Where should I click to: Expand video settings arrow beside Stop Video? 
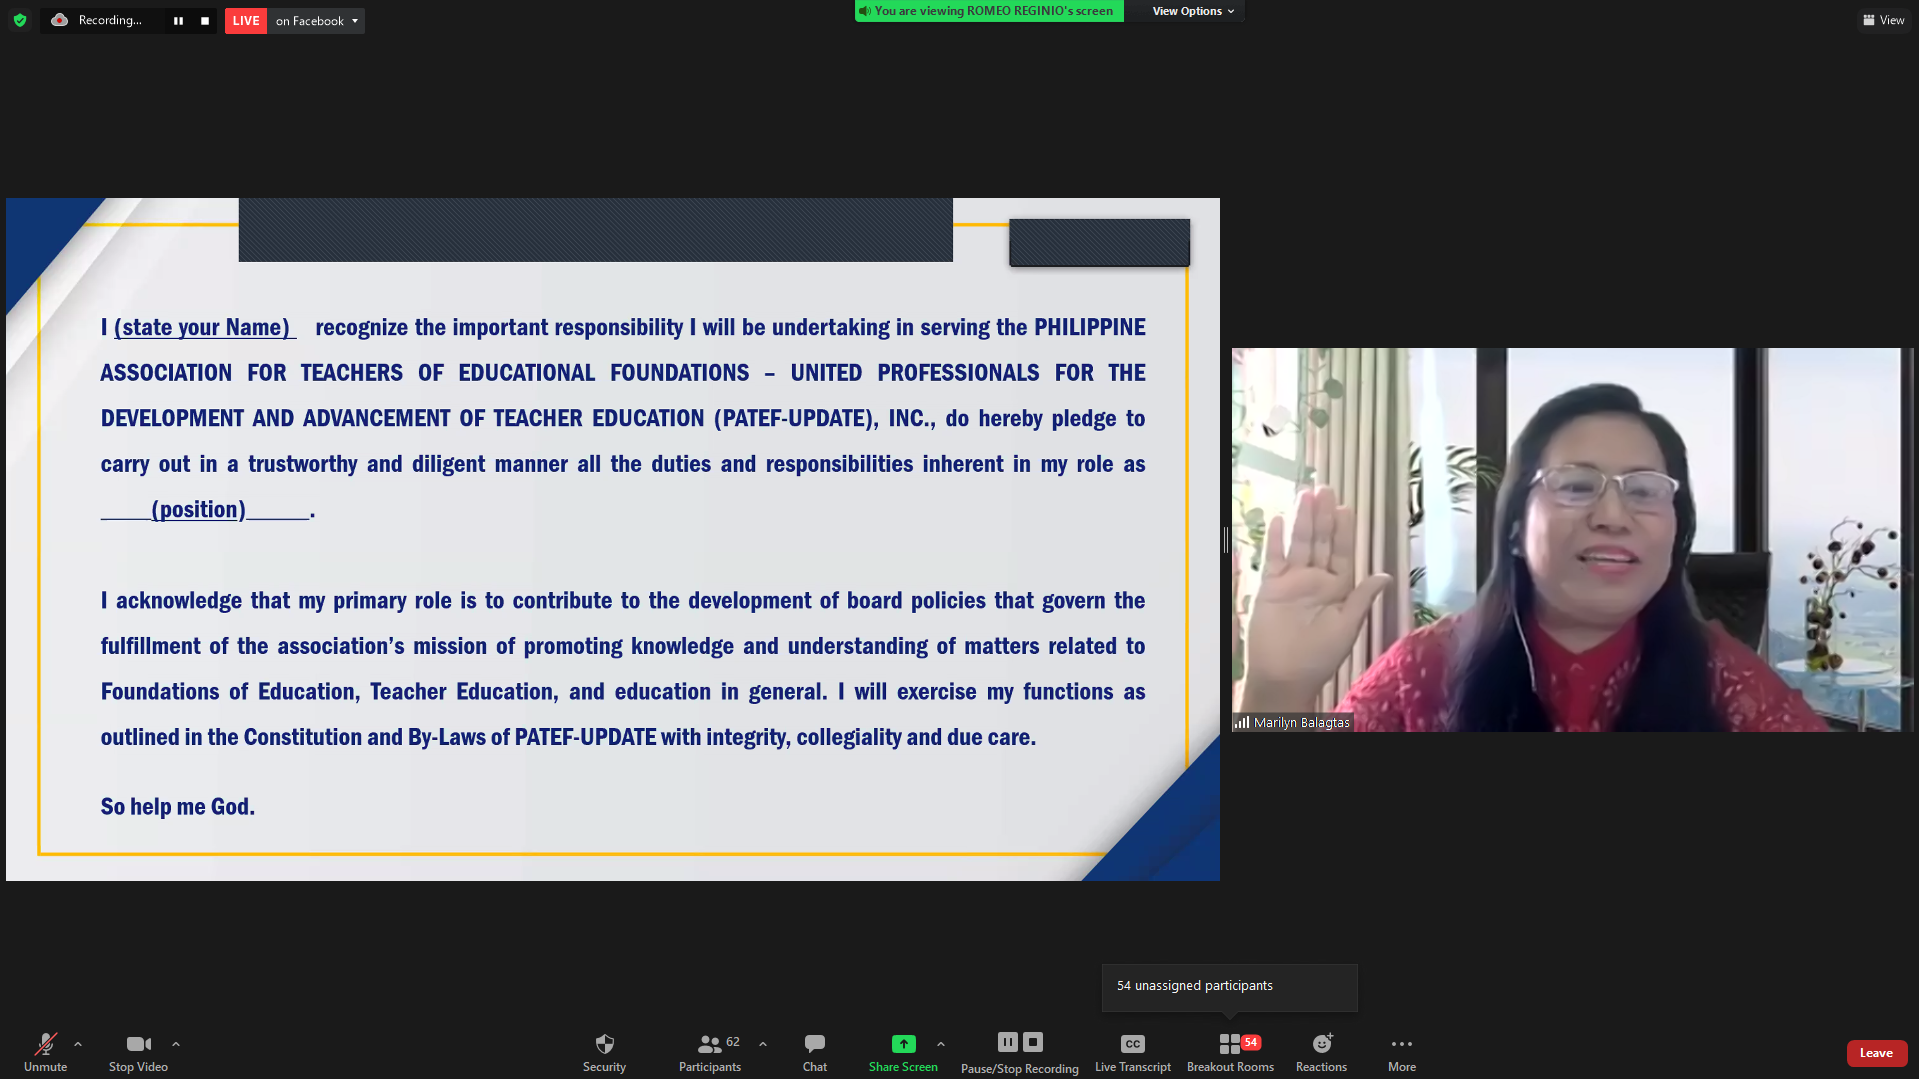click(176, 1044)
